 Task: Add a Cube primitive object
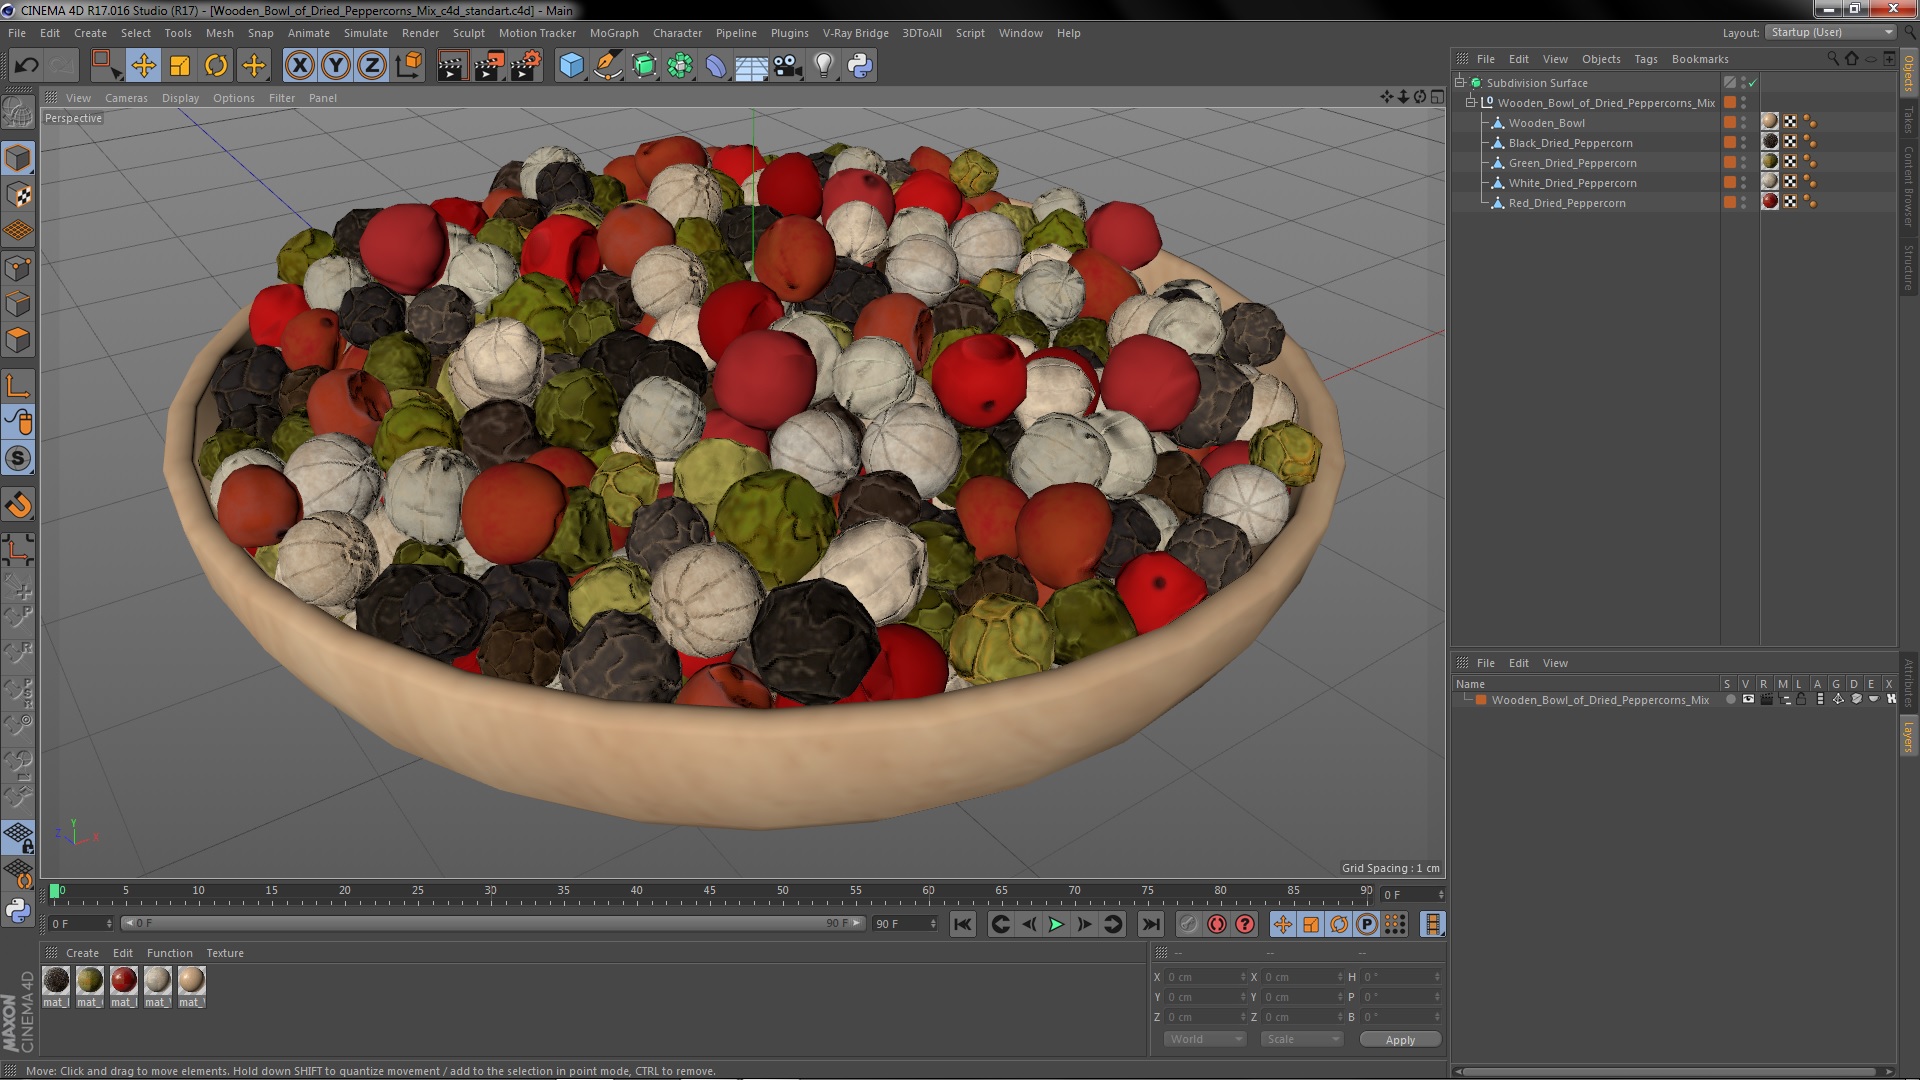coord(571,66)
